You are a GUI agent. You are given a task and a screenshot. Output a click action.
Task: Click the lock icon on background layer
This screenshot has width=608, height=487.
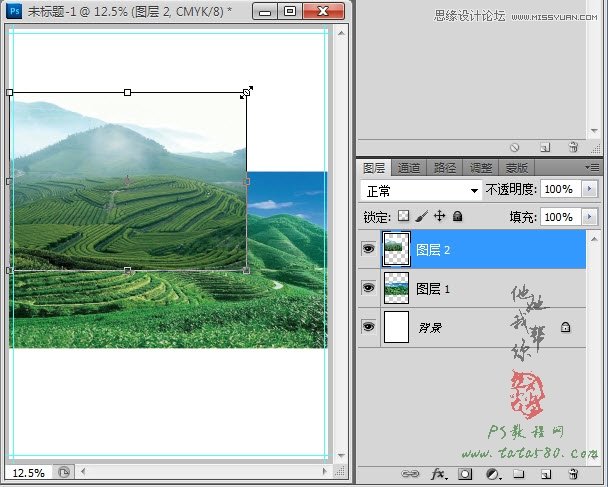coord(565,328)
